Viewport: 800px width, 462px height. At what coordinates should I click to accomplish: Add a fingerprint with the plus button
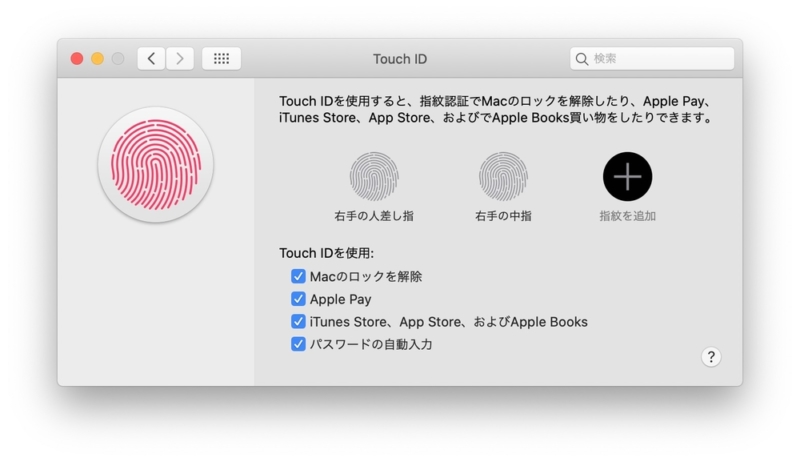628,176
